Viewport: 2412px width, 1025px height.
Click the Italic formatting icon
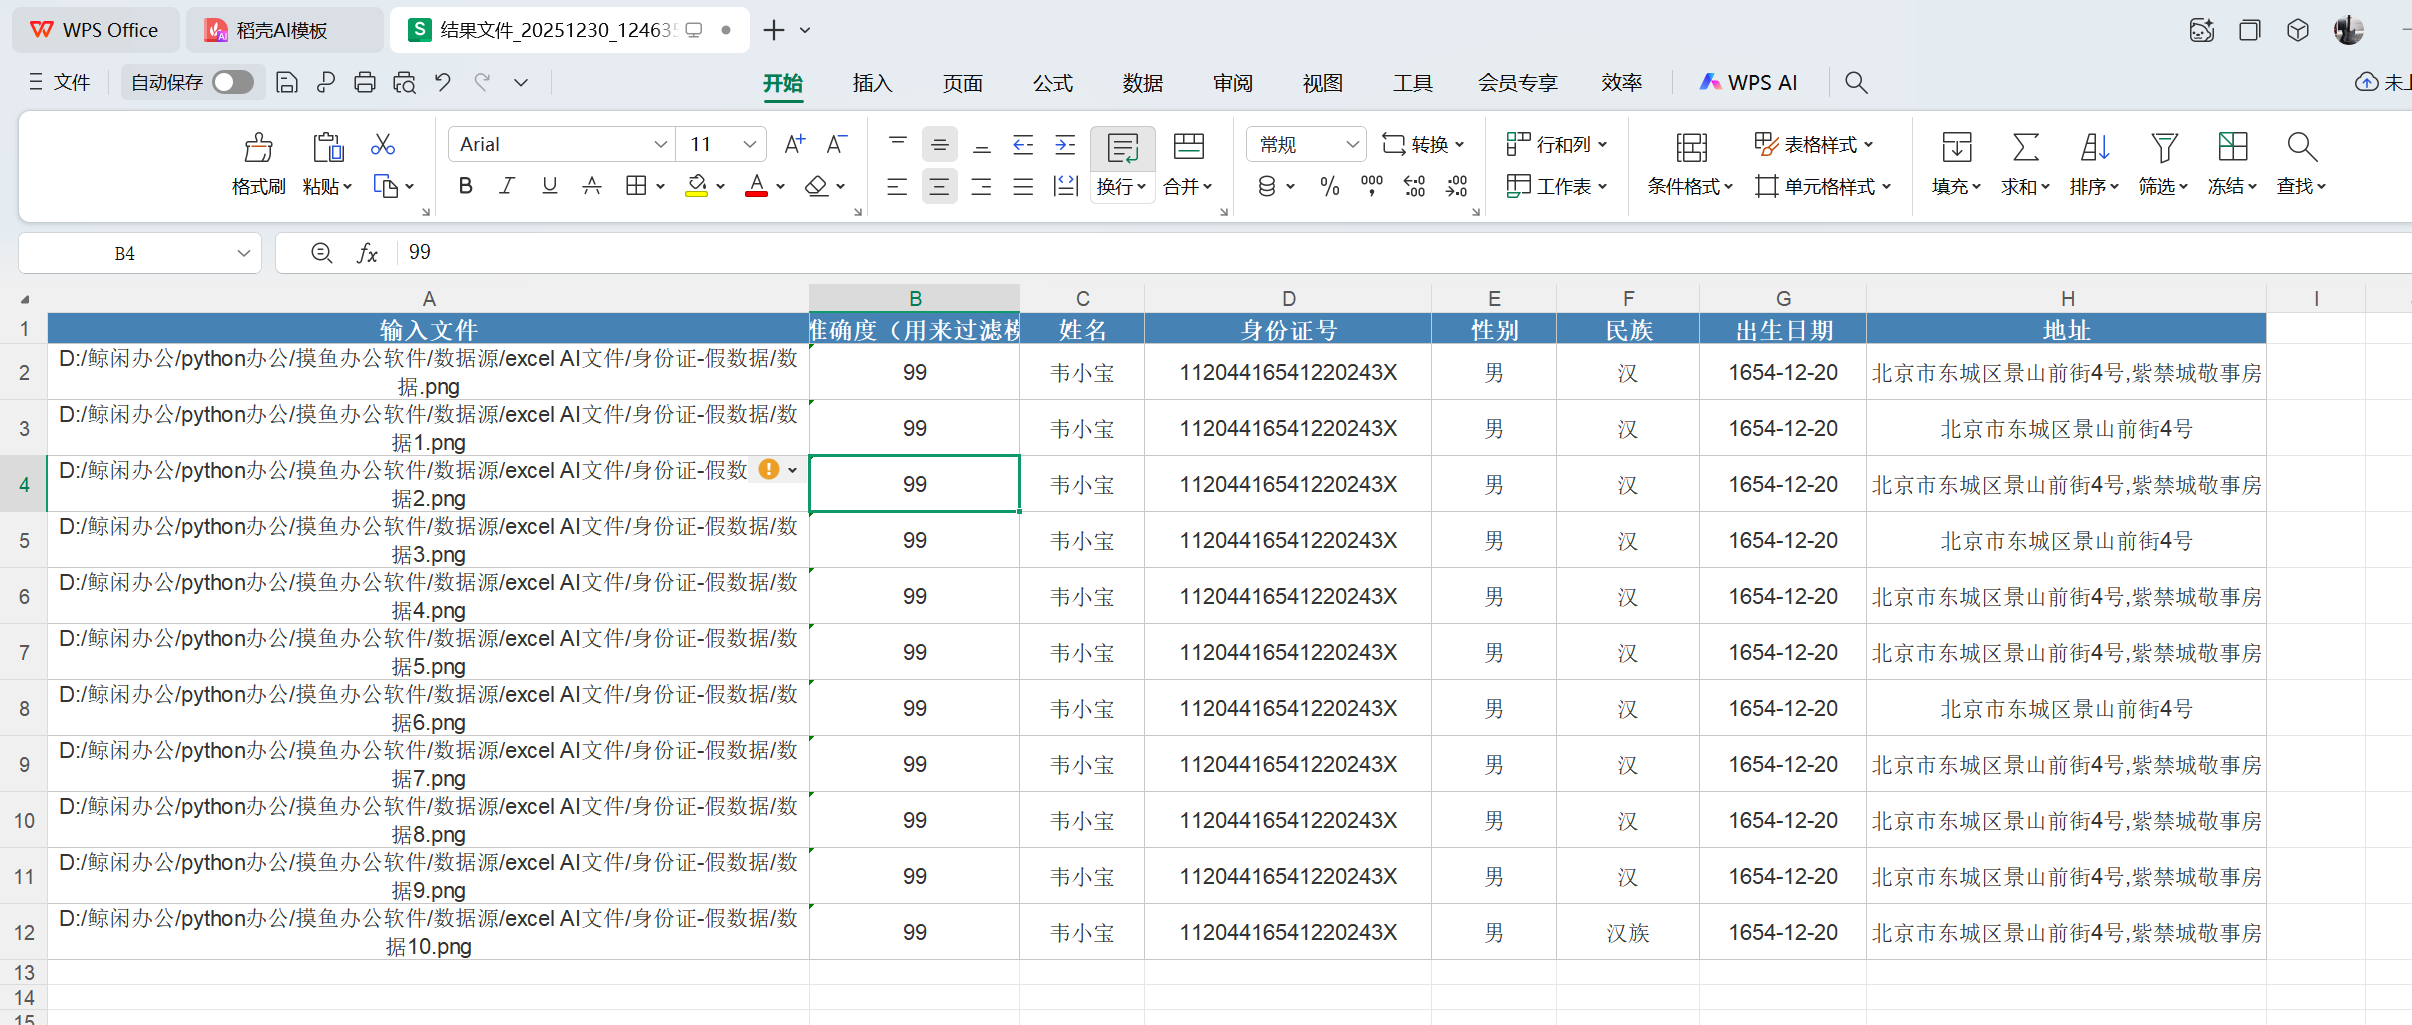507,186
